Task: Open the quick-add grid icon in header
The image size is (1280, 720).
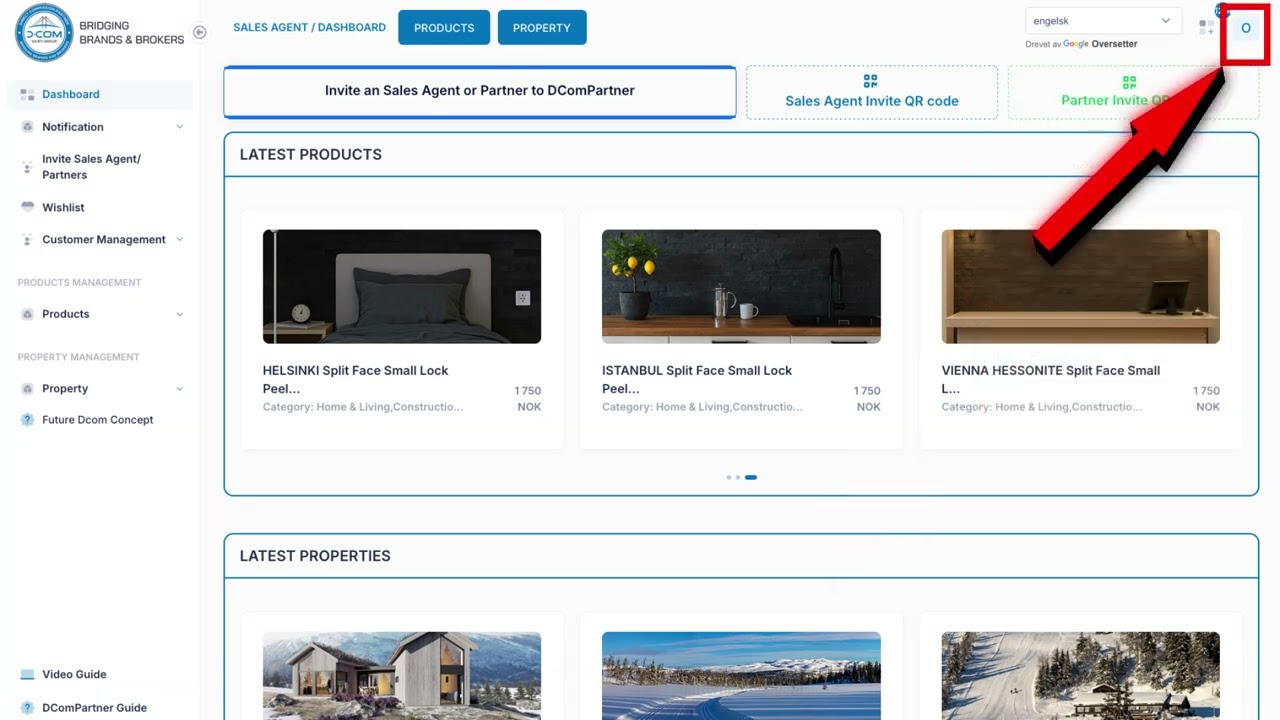Action: click(1207, 28)
